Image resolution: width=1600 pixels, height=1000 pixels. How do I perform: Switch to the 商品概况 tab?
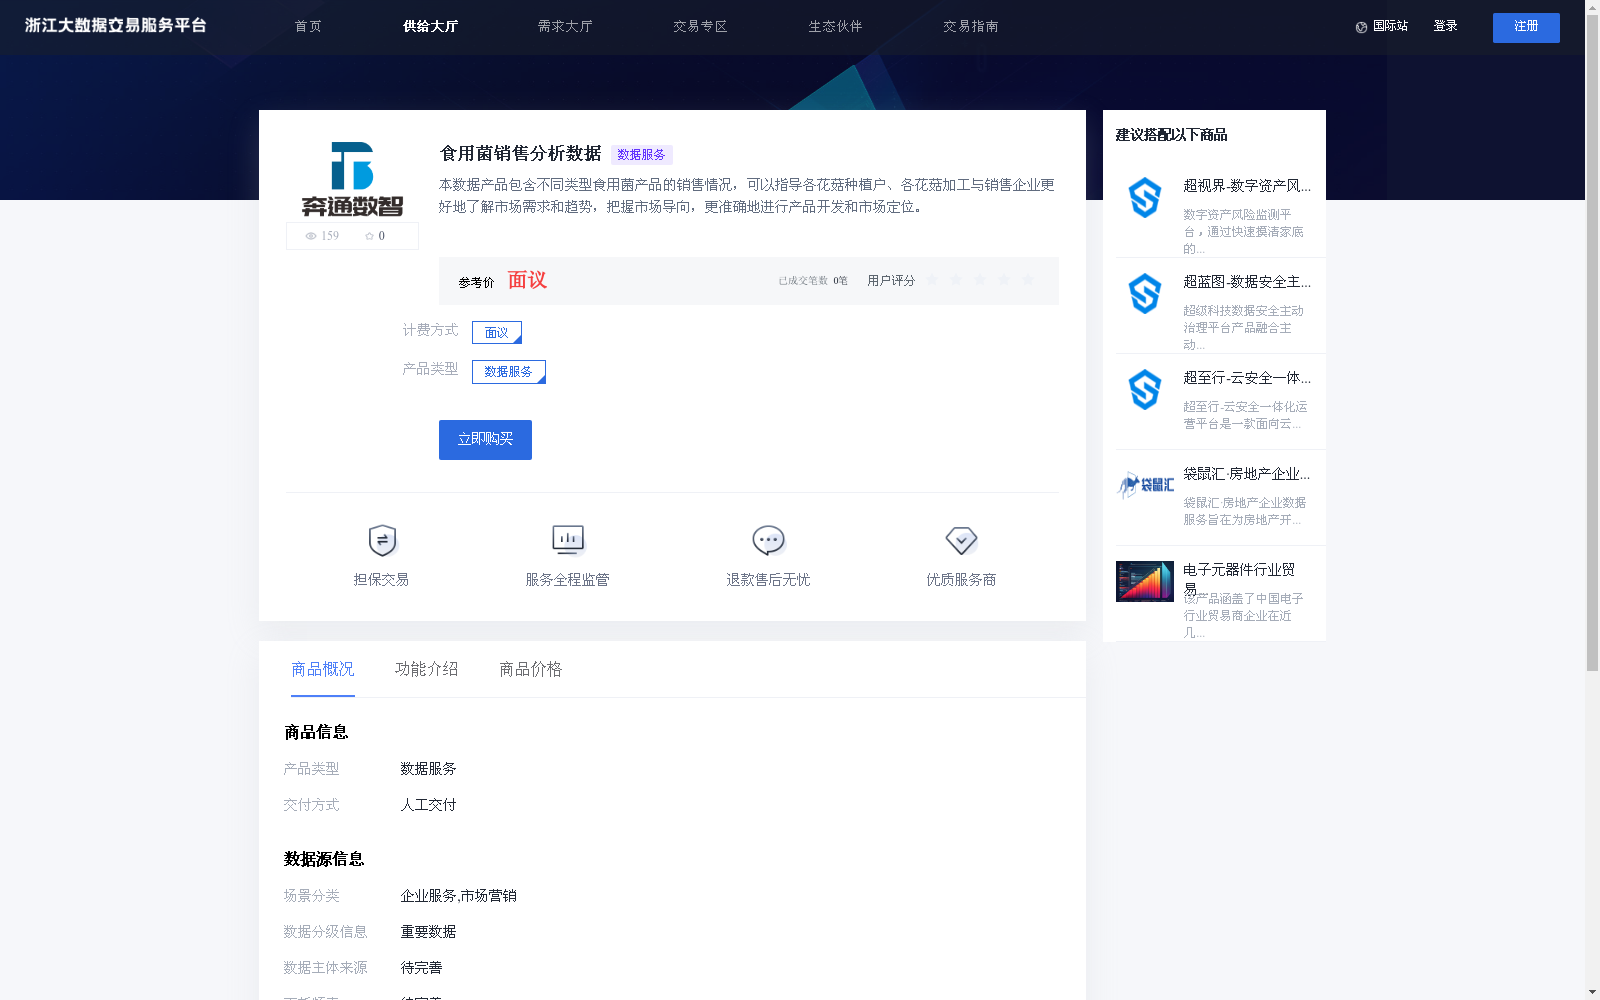323,669
